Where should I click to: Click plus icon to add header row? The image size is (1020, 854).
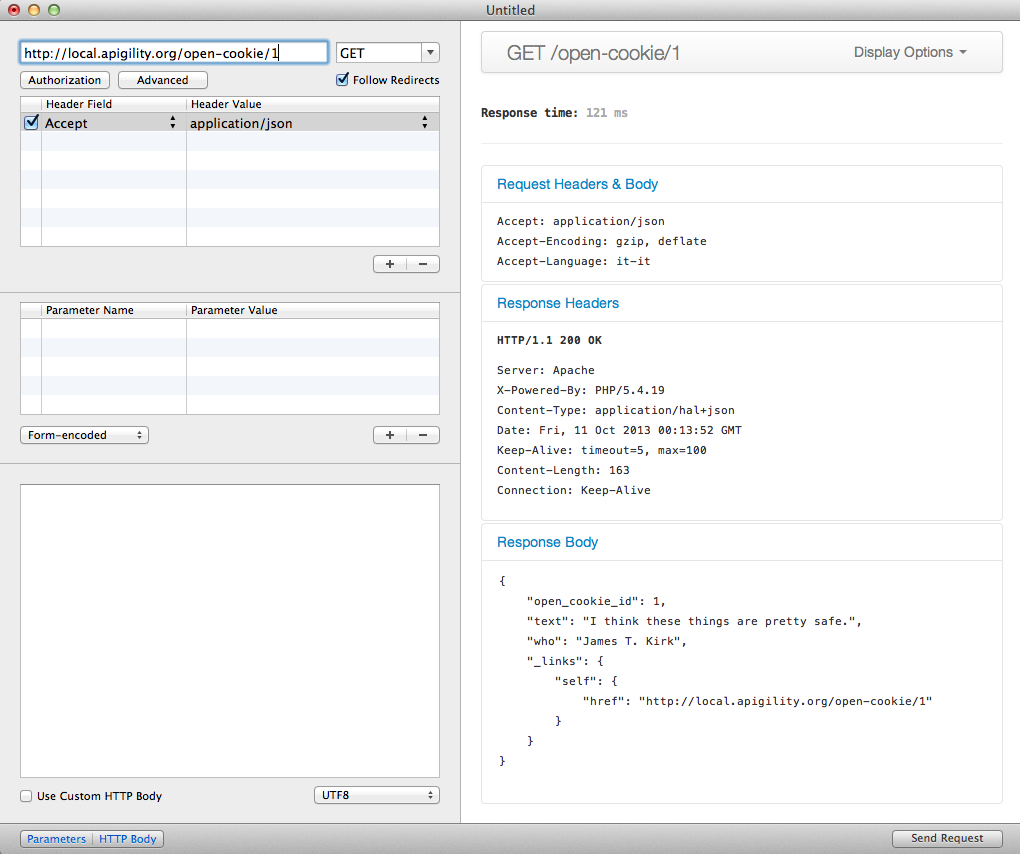(389, 264)
